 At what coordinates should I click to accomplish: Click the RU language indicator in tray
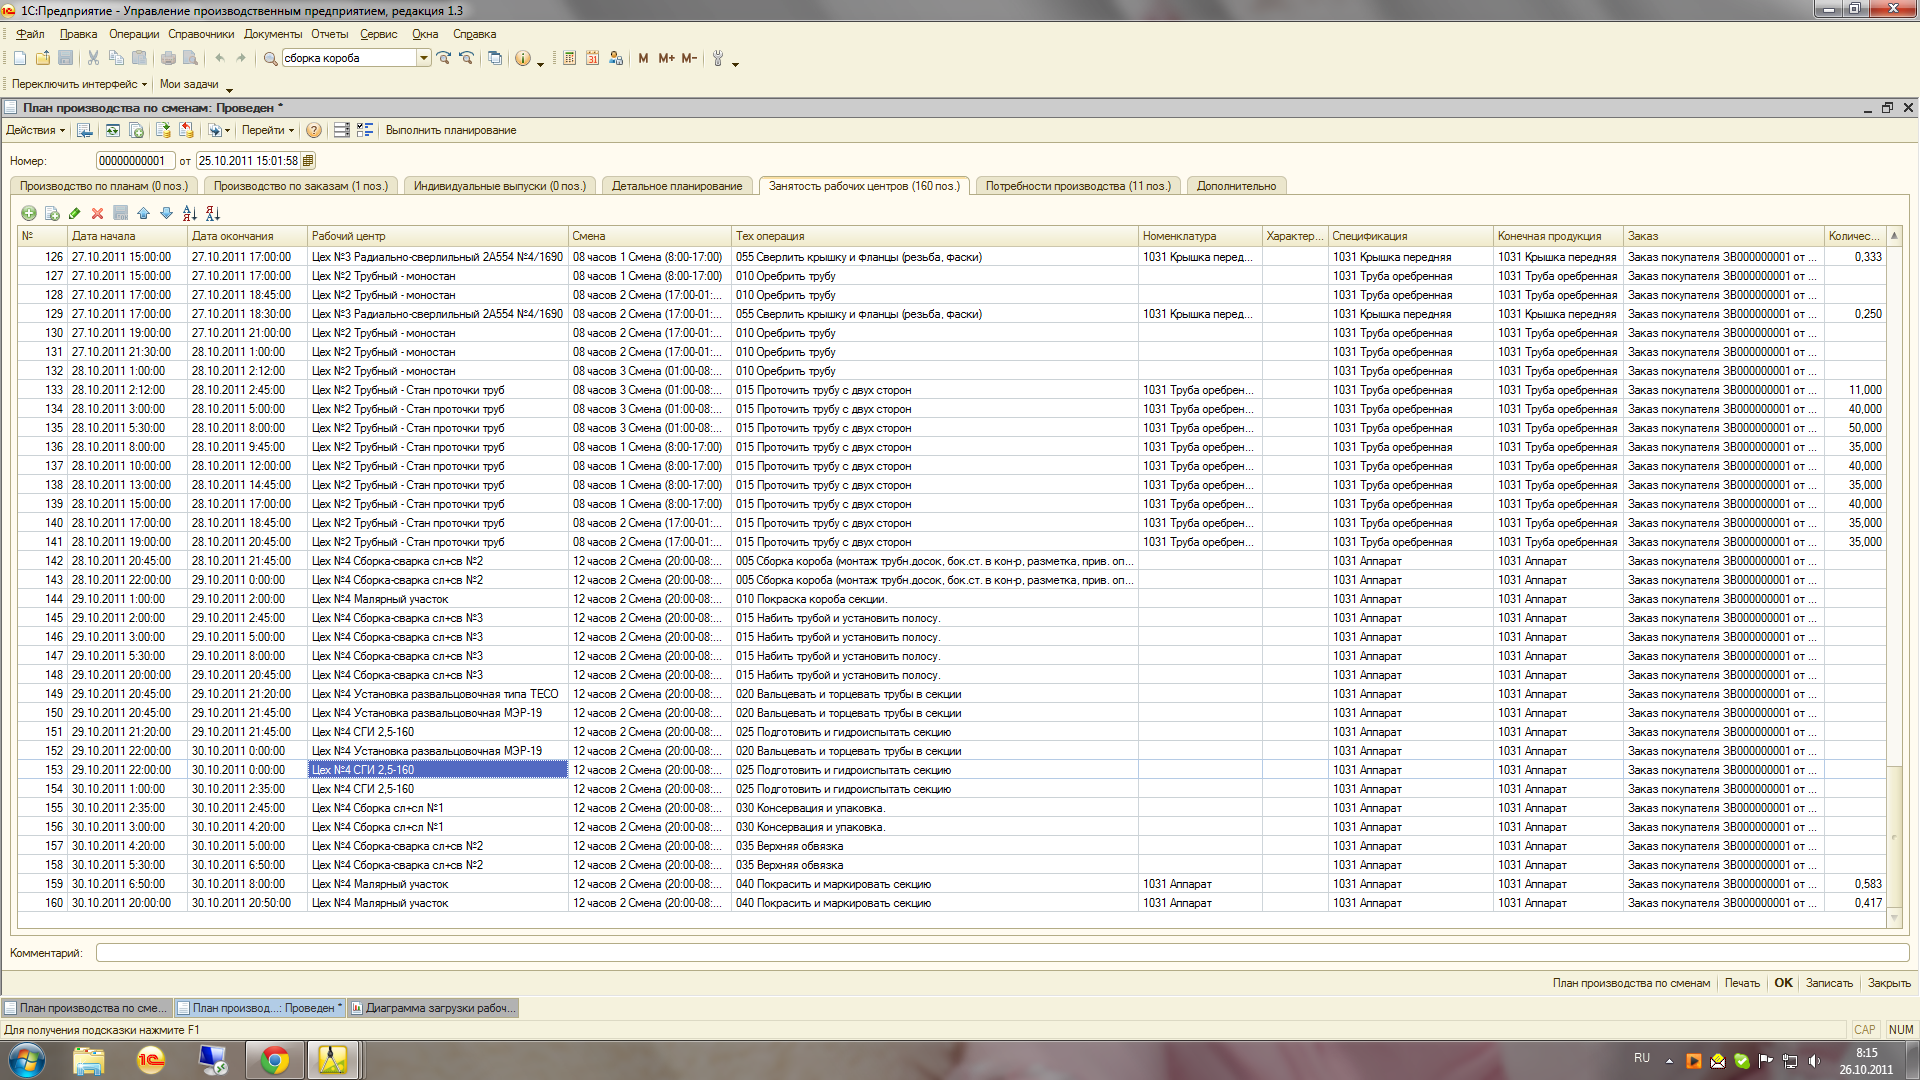[1642, 1058]
